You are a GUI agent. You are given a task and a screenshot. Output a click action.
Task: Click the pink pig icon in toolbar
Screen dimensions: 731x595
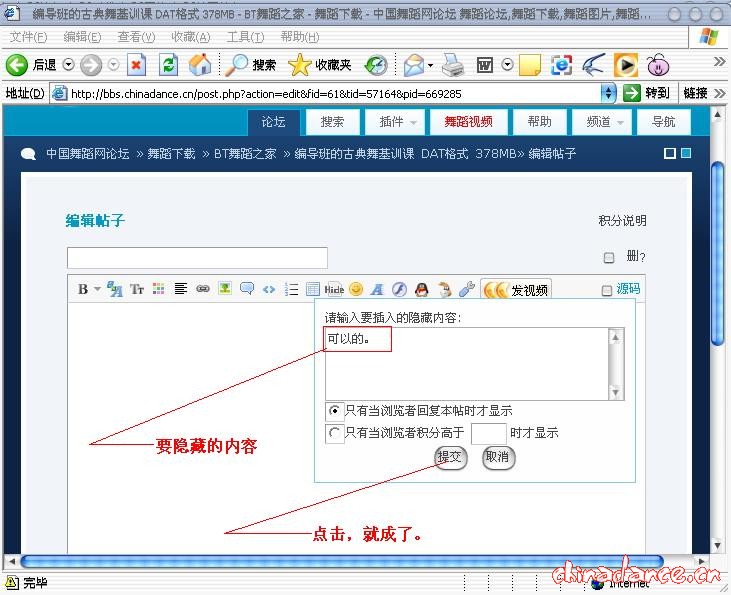[x=658, y=65]
